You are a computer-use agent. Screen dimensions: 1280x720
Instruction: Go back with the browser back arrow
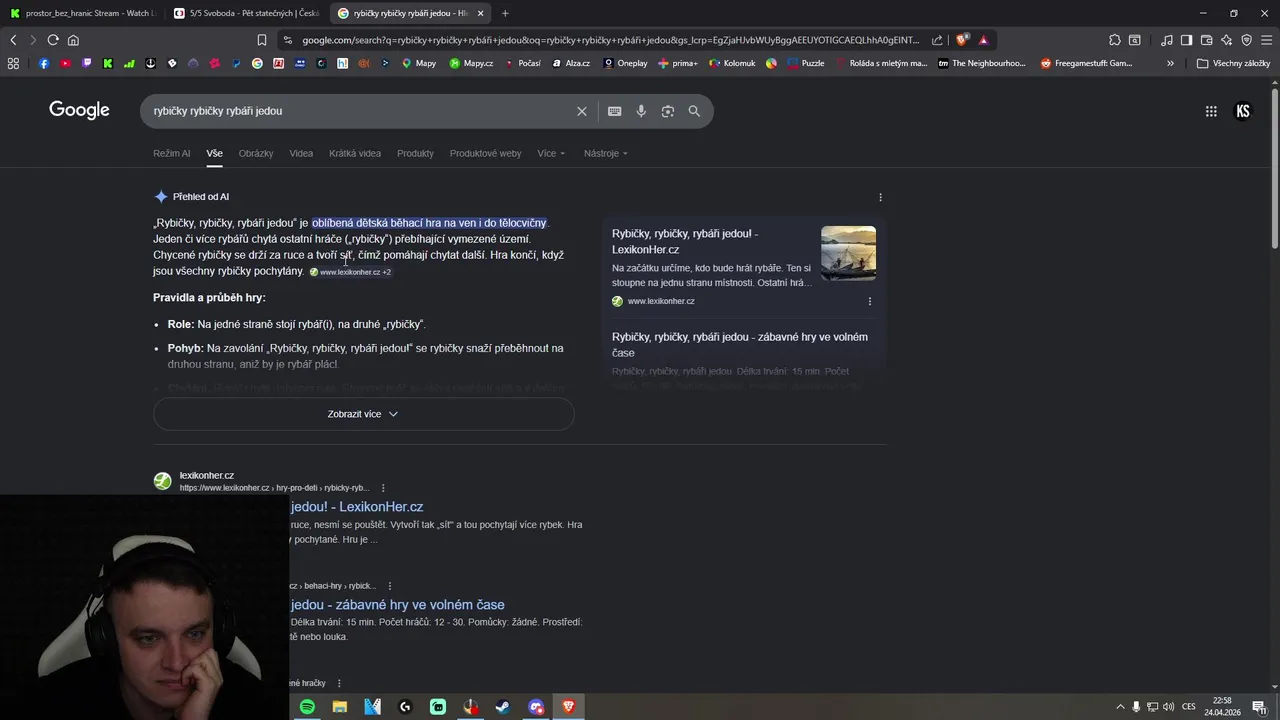[x=13, y=40]
